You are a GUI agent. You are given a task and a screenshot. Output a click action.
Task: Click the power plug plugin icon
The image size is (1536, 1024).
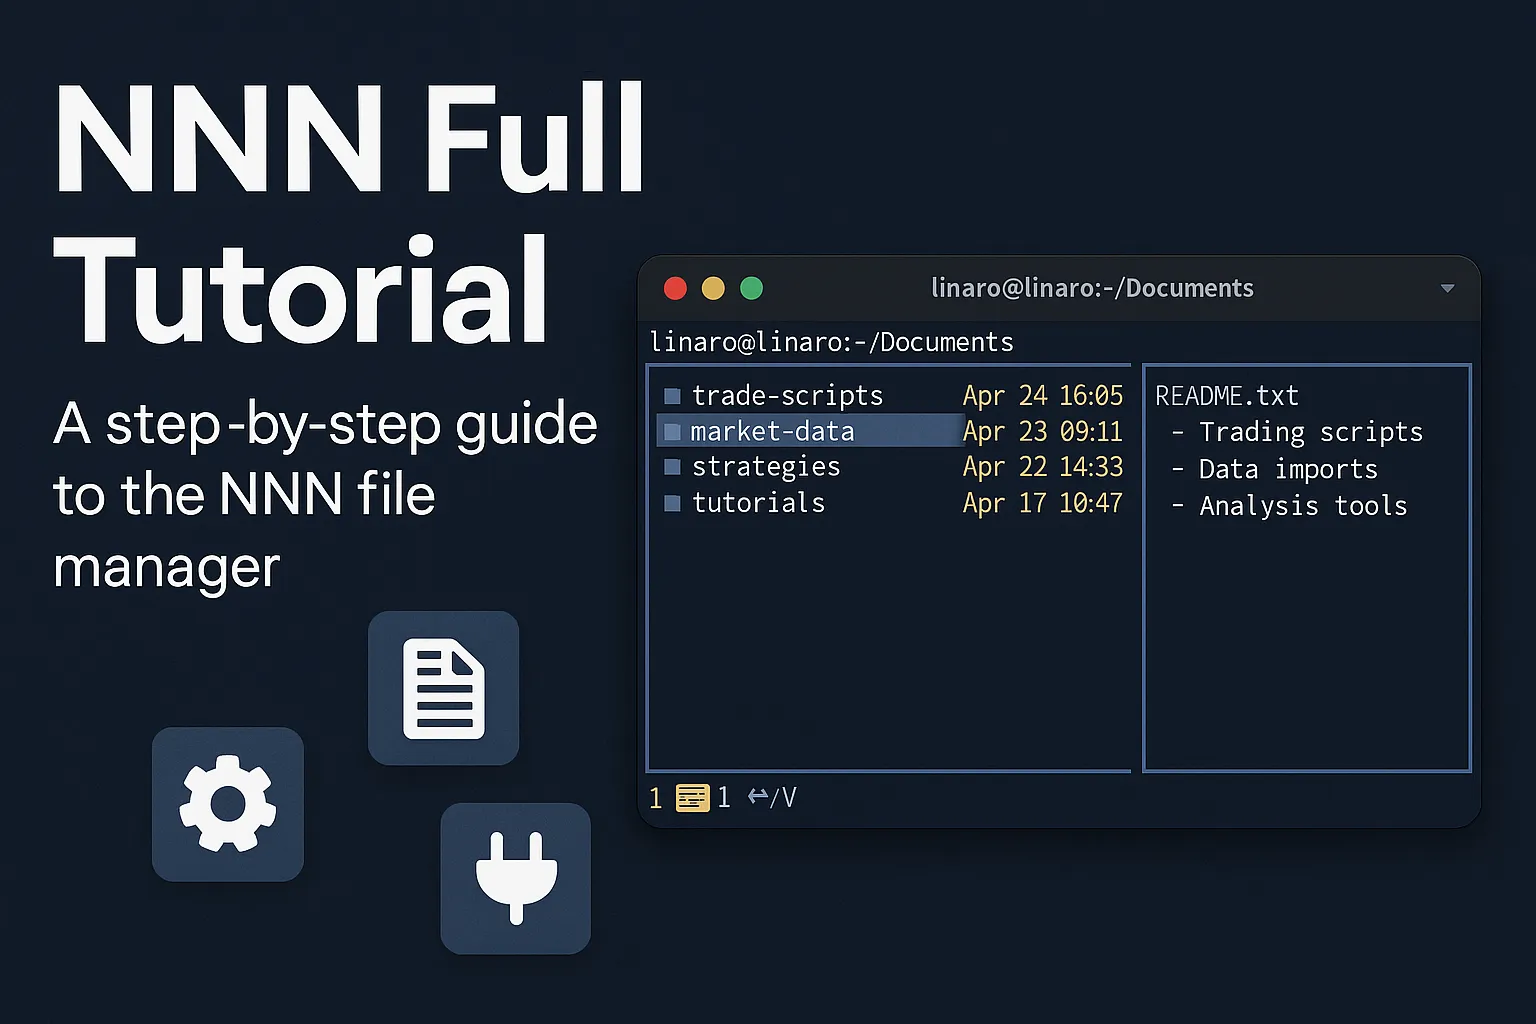point(516,878)
